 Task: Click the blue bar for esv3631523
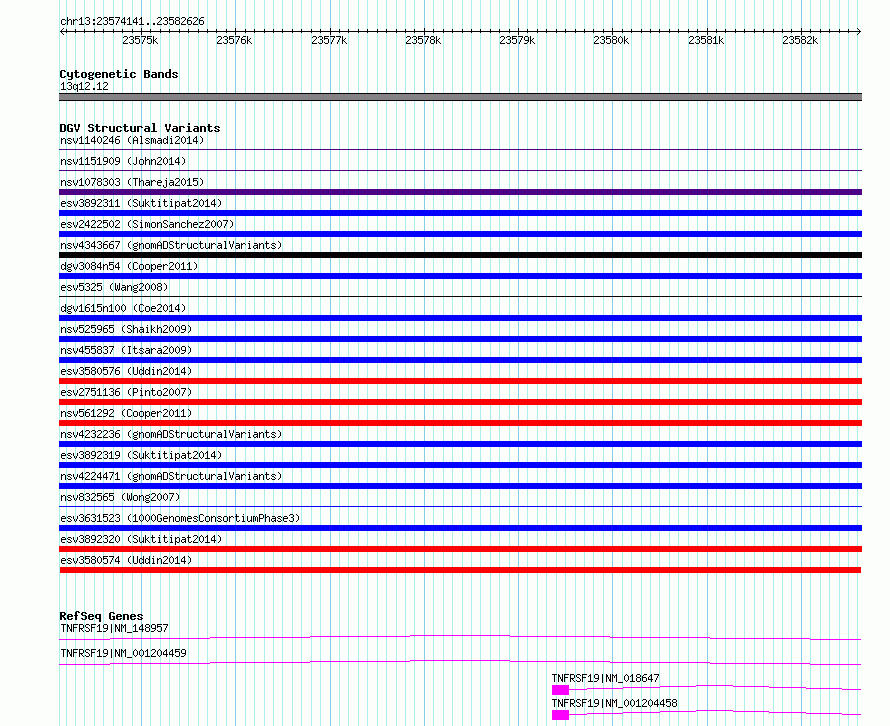click(x=460, y=528)
